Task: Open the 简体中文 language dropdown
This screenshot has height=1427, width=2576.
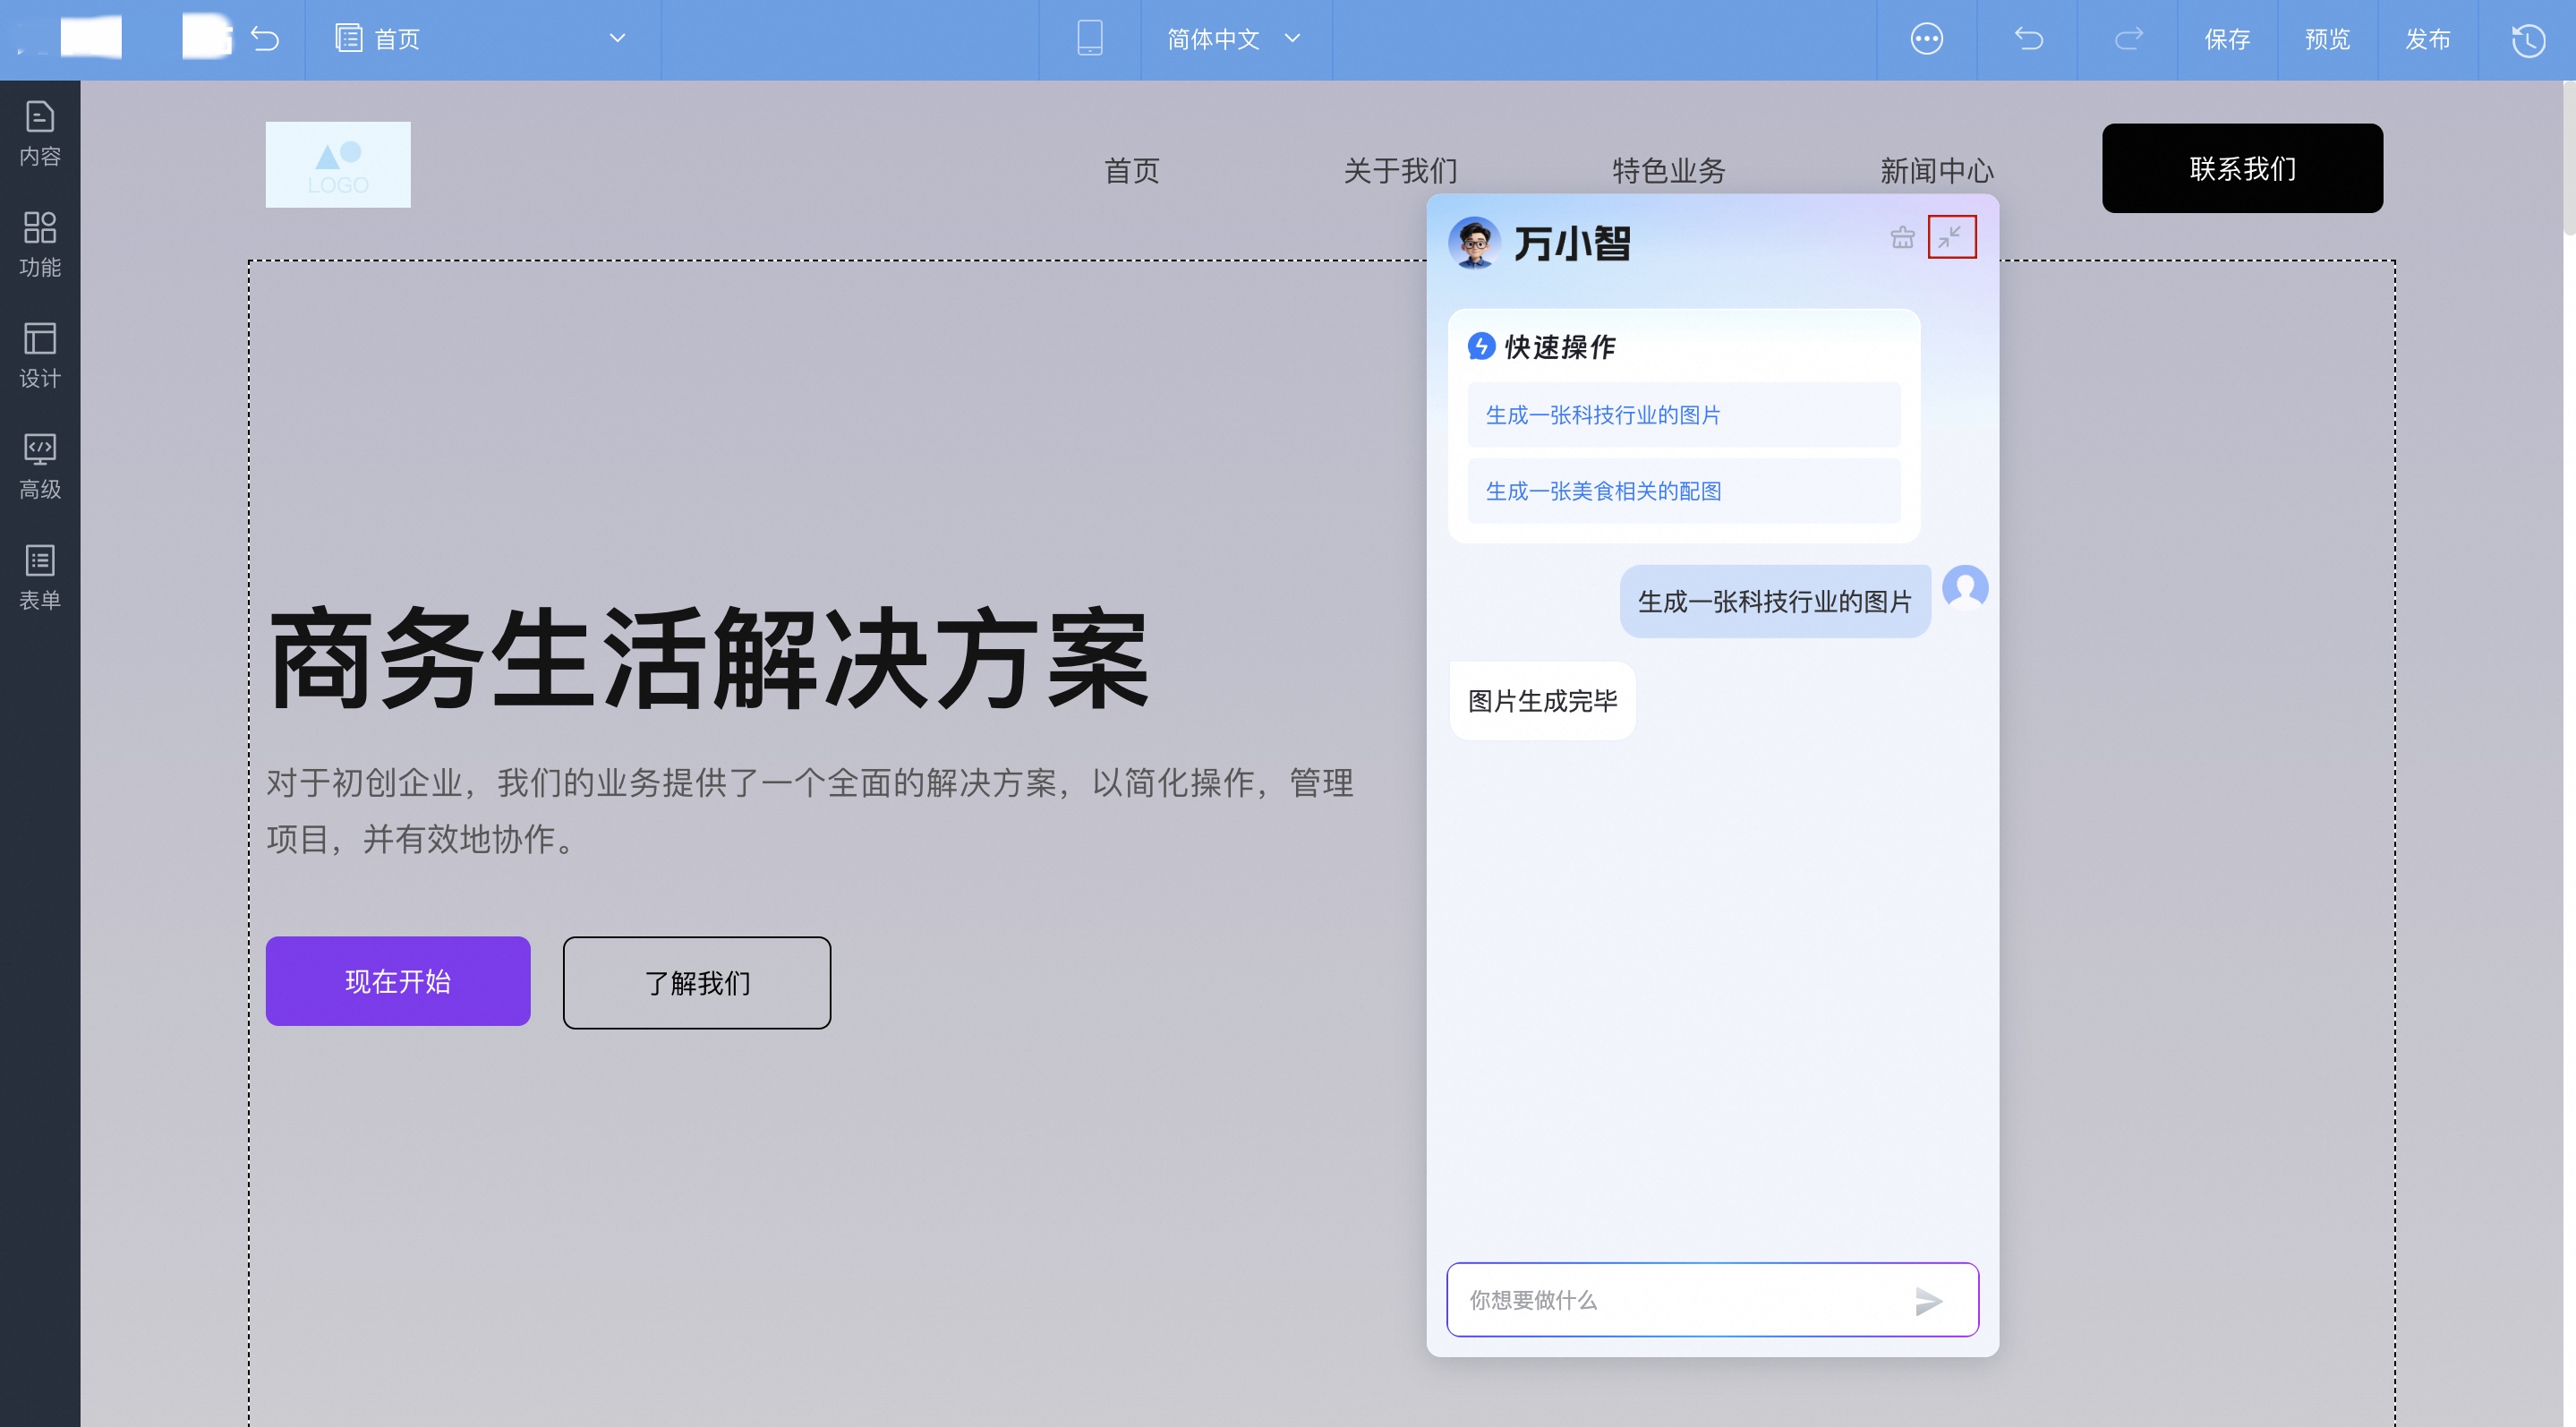Action: (x=1234, y=39)
